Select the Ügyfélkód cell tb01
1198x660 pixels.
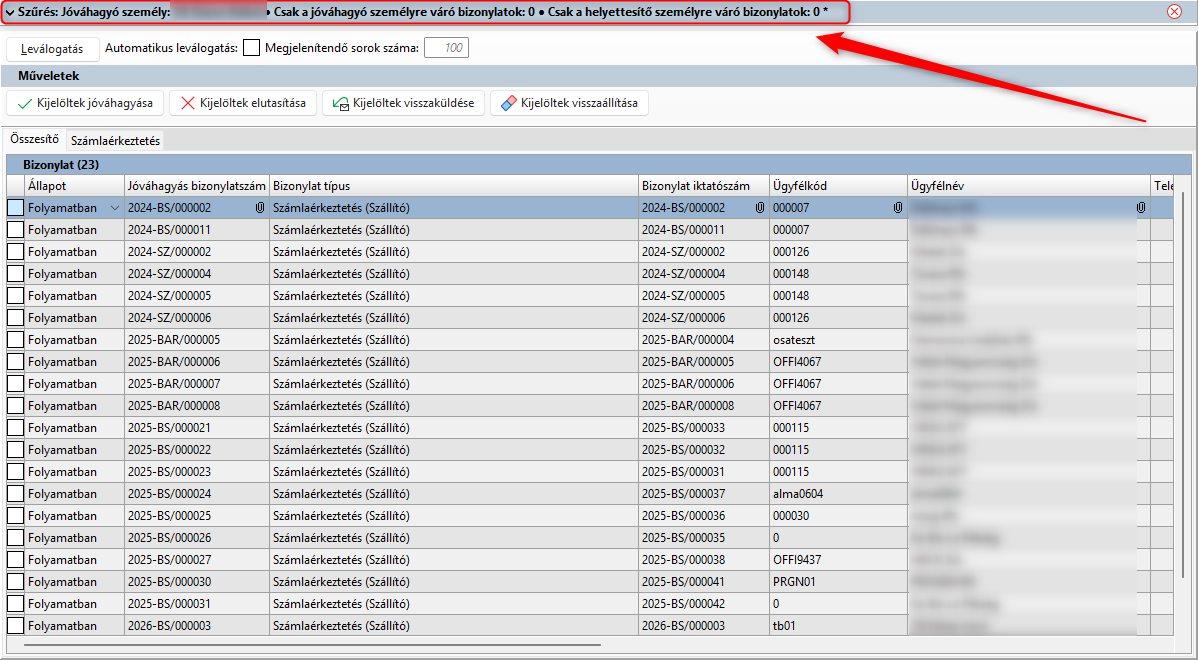click(x=838, y=626)
